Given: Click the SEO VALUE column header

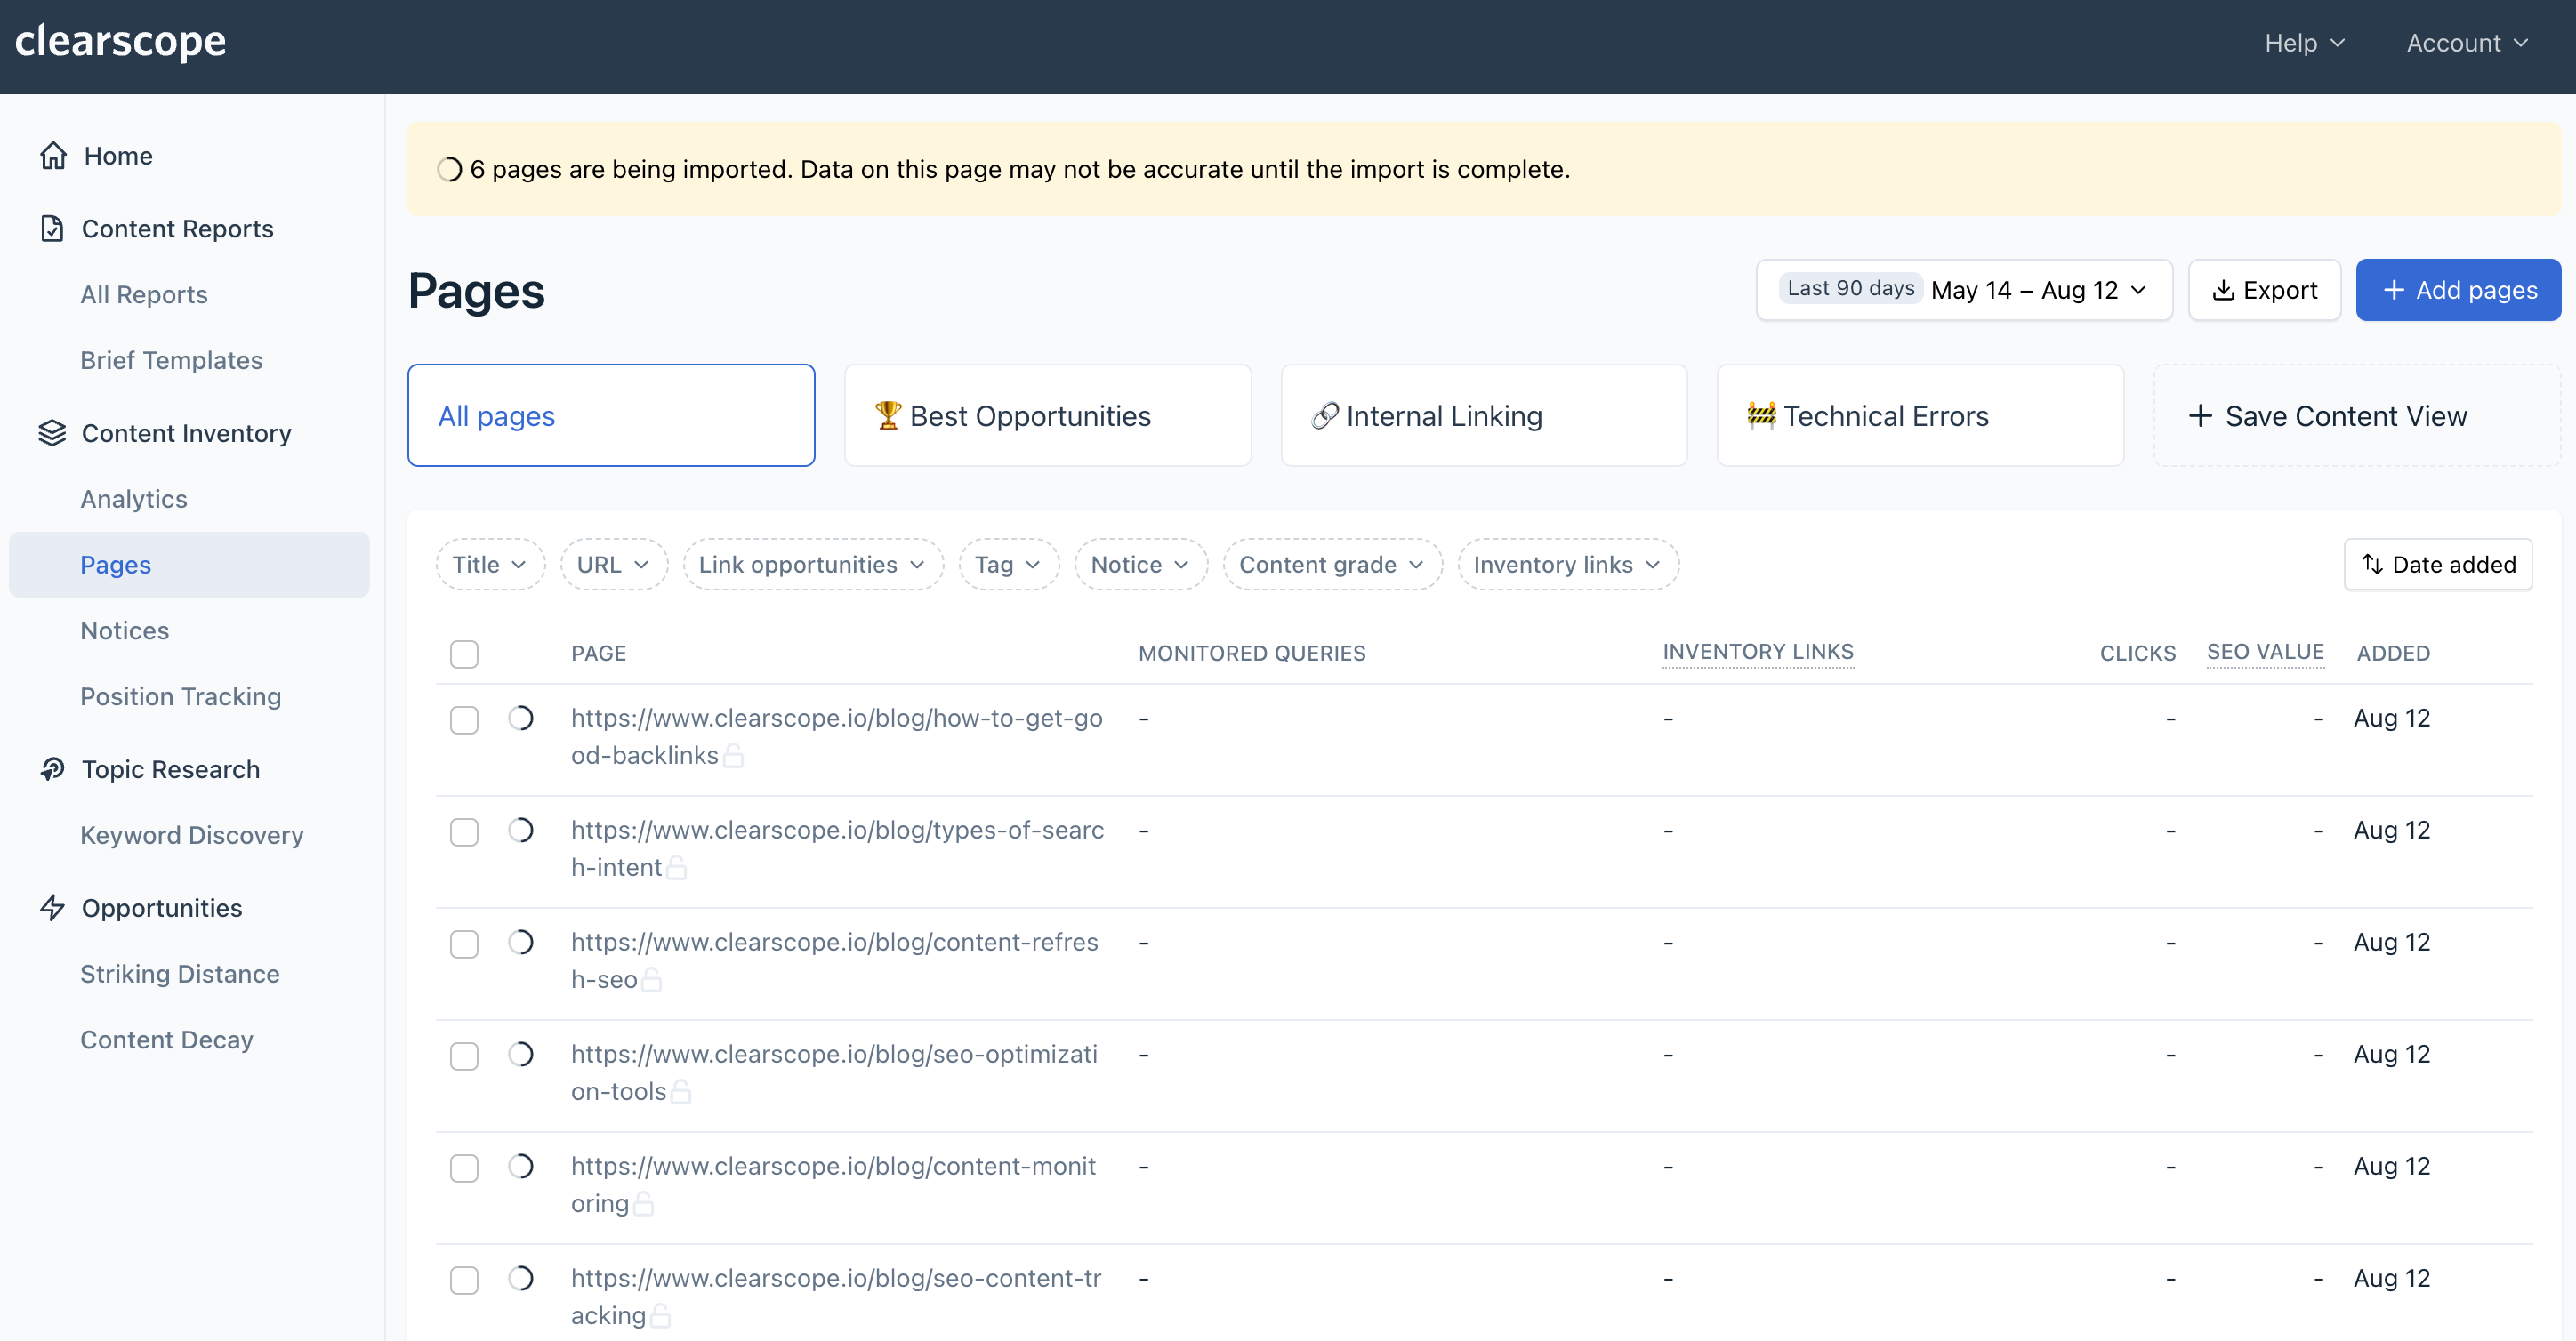Looking at the screenshot, I should point(2265,653).
